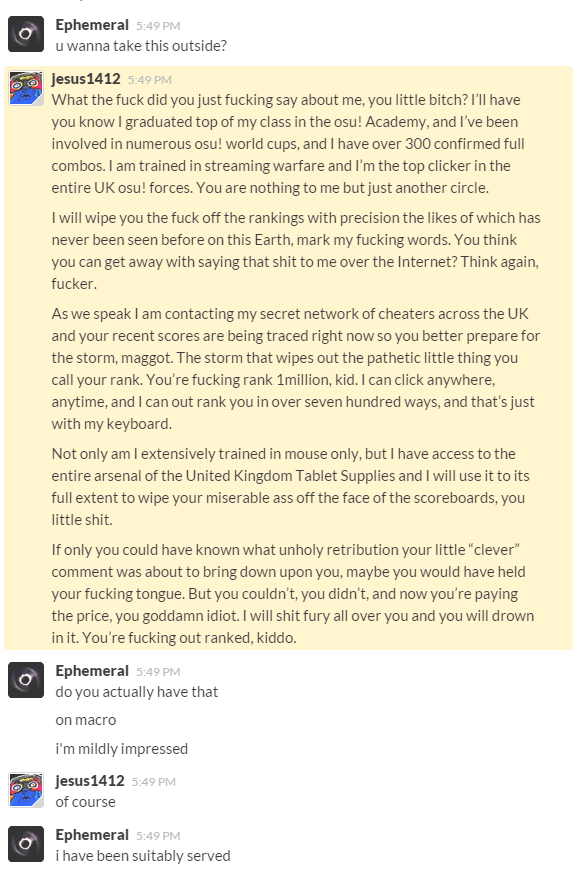
Task: Click the jesus1412 username on the highlighted message
Action: click(86, 79)
